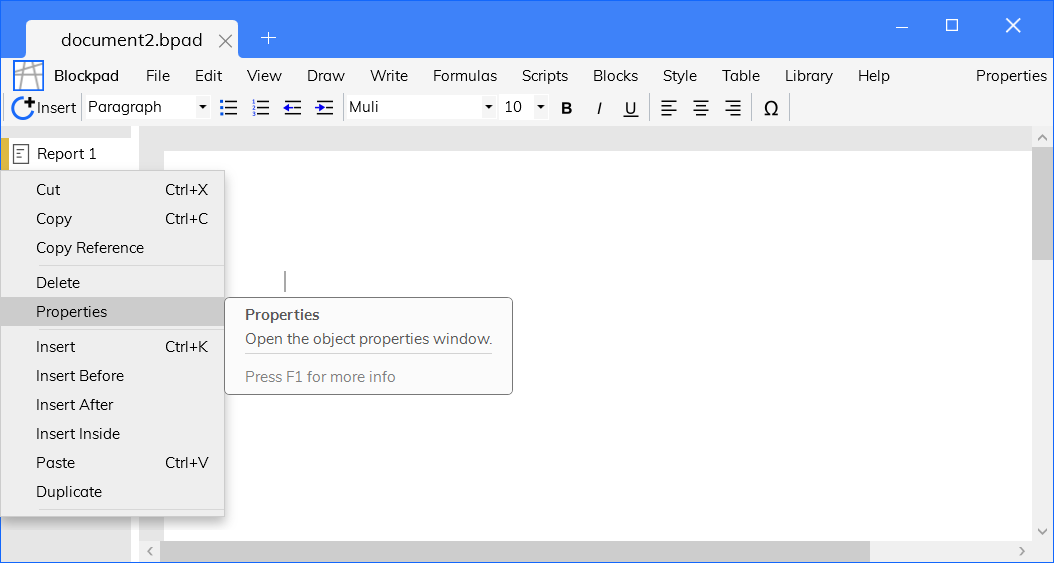Minimize the Blockpad window
The image size is (1054, 563).
pyautogui.click(x=903, y=27)
